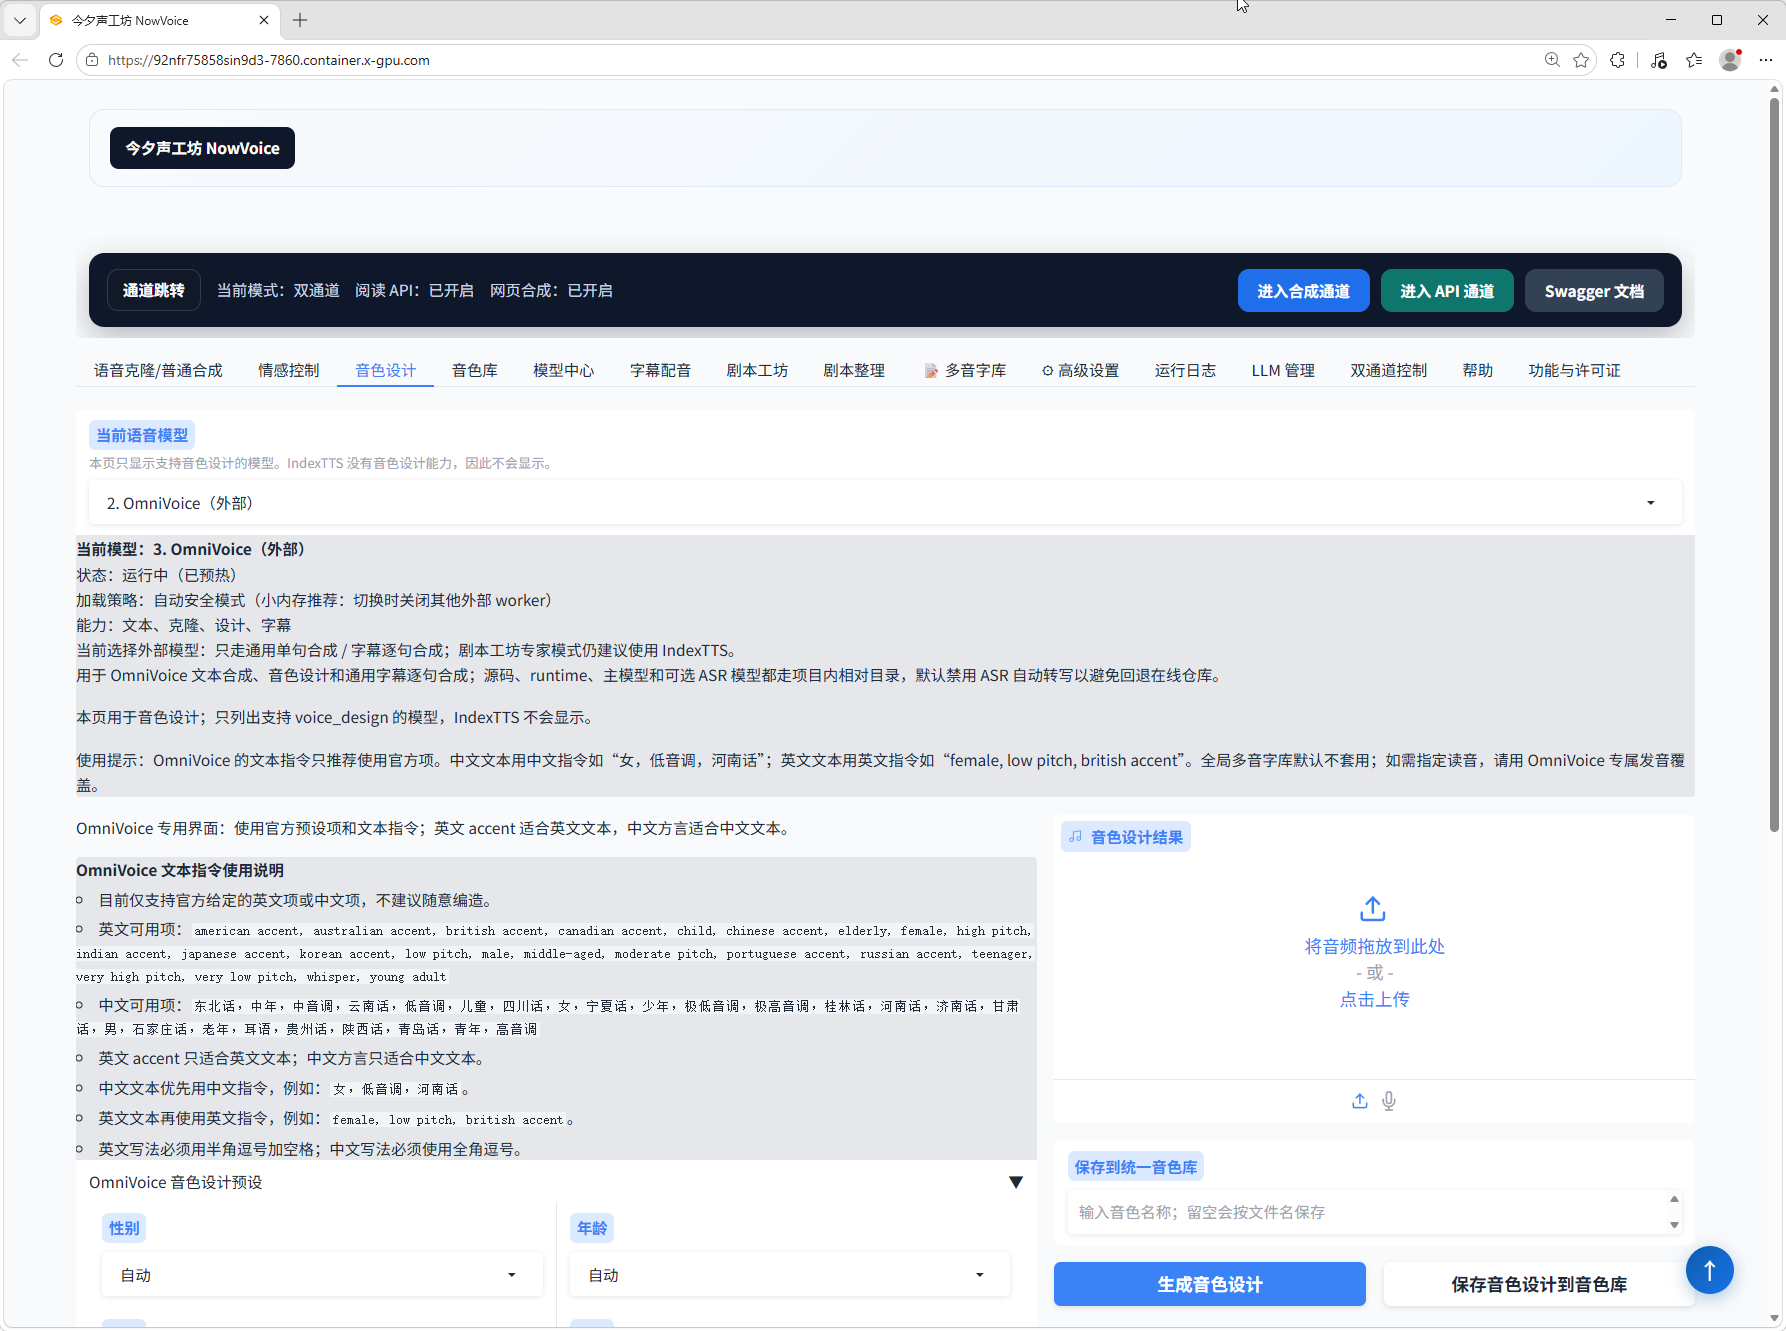Click the up arrow in 音色名称 field

[x=1674, y=1199]
